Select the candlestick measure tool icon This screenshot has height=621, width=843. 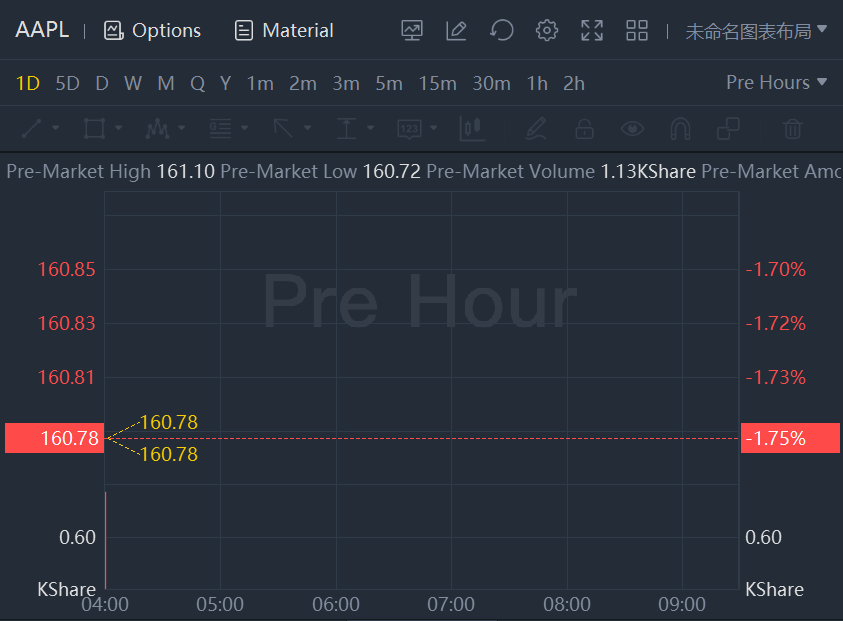coord(471,128)
